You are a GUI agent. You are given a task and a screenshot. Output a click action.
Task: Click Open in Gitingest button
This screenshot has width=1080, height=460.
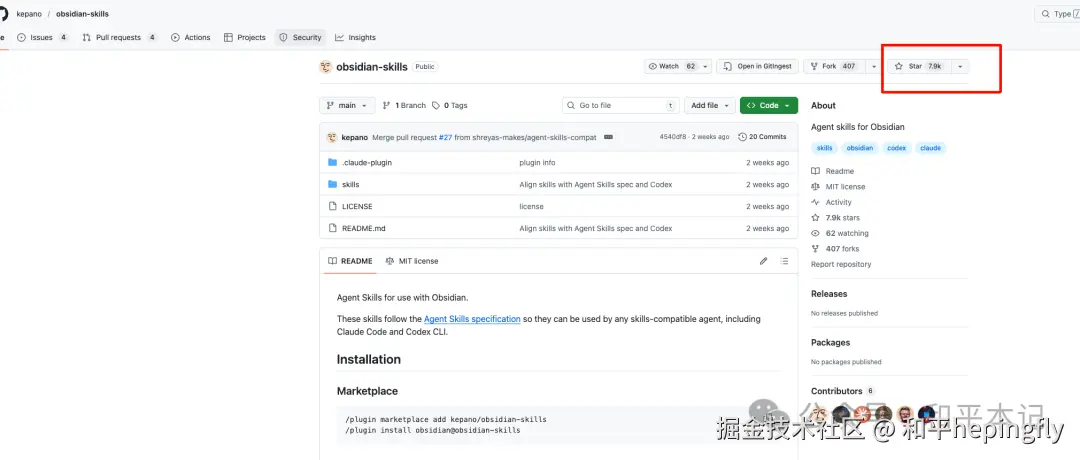758,66
